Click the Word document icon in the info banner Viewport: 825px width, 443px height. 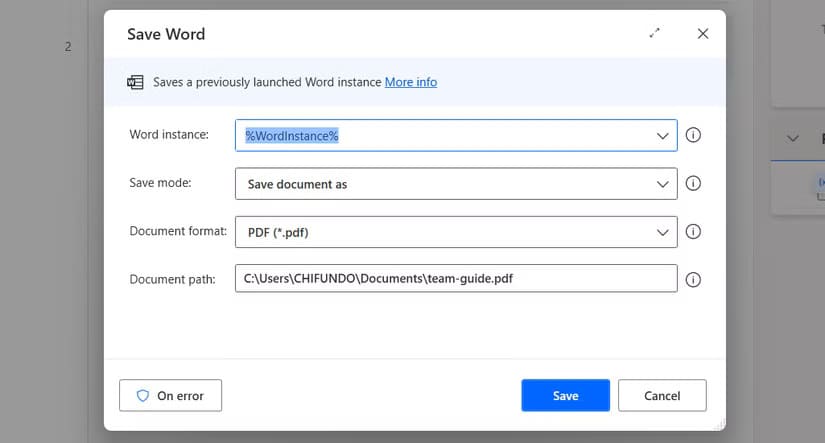coord(135,82)
